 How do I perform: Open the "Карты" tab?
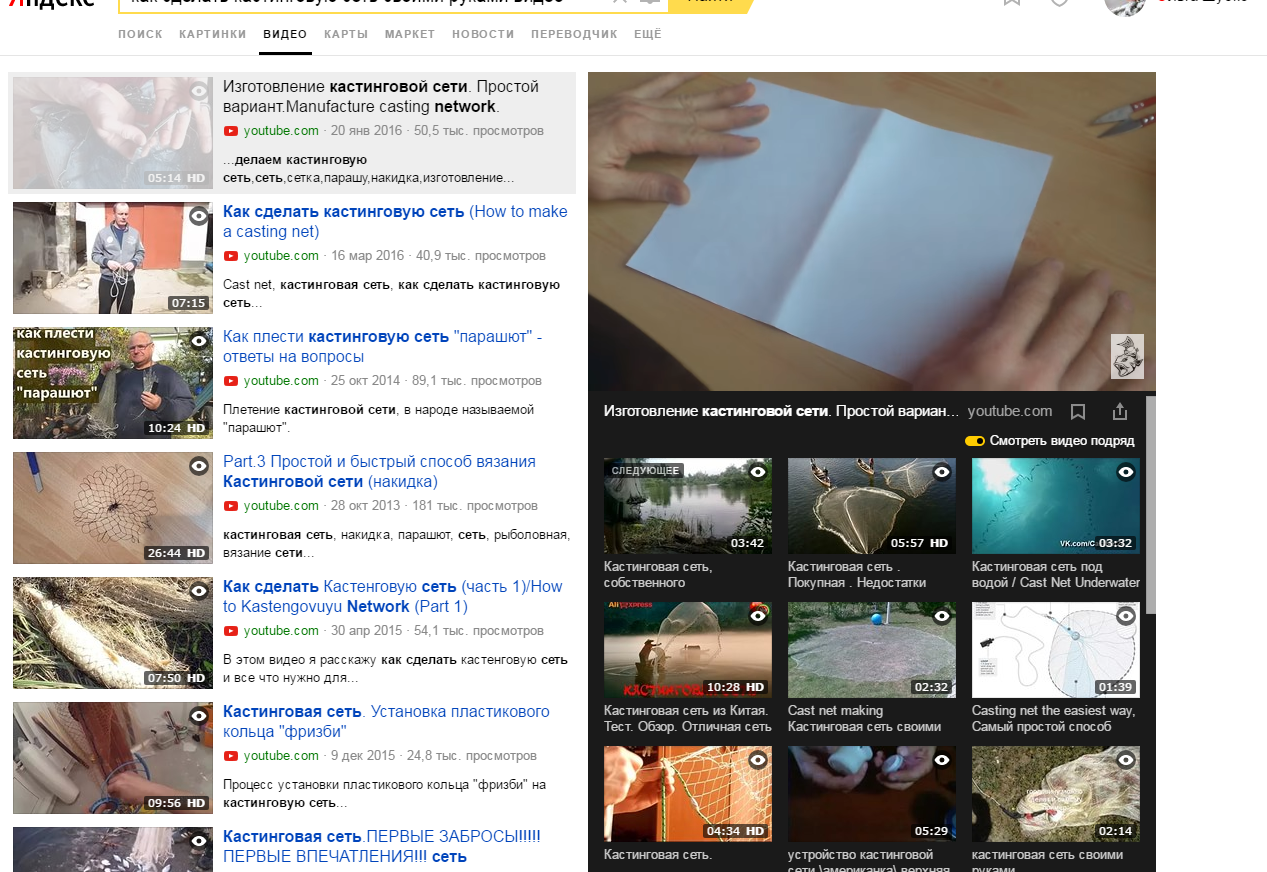(x=346, y=34)
